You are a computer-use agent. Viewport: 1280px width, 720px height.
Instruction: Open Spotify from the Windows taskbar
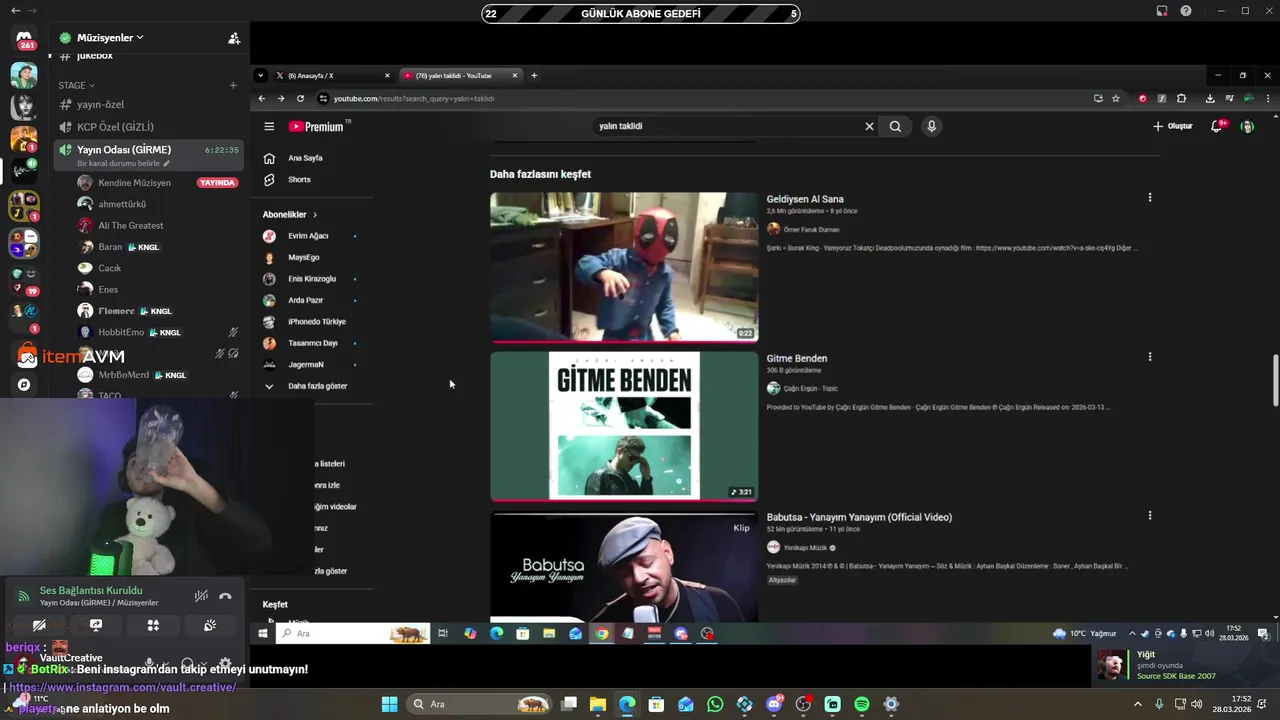click(x=862, y=705)
